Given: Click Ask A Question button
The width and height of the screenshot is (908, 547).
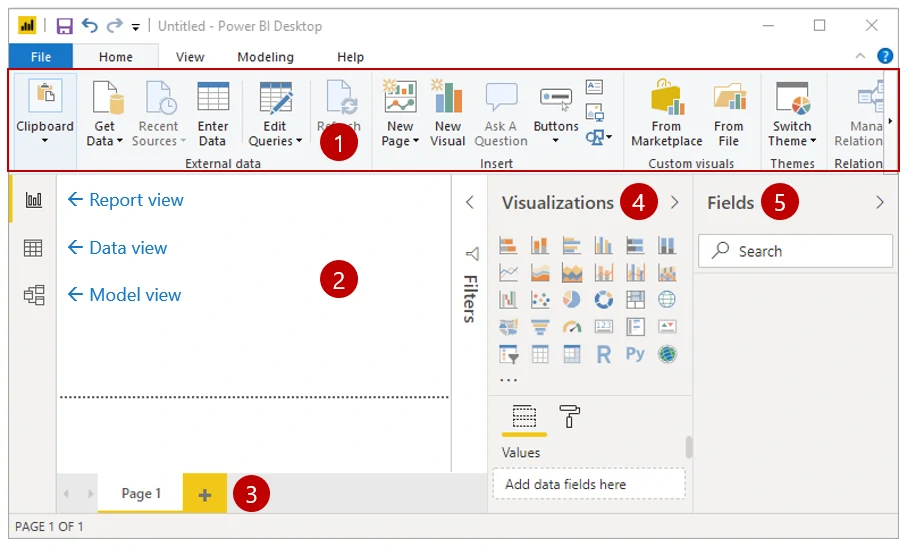Looking at the screenshot, I should click(501, 115).
